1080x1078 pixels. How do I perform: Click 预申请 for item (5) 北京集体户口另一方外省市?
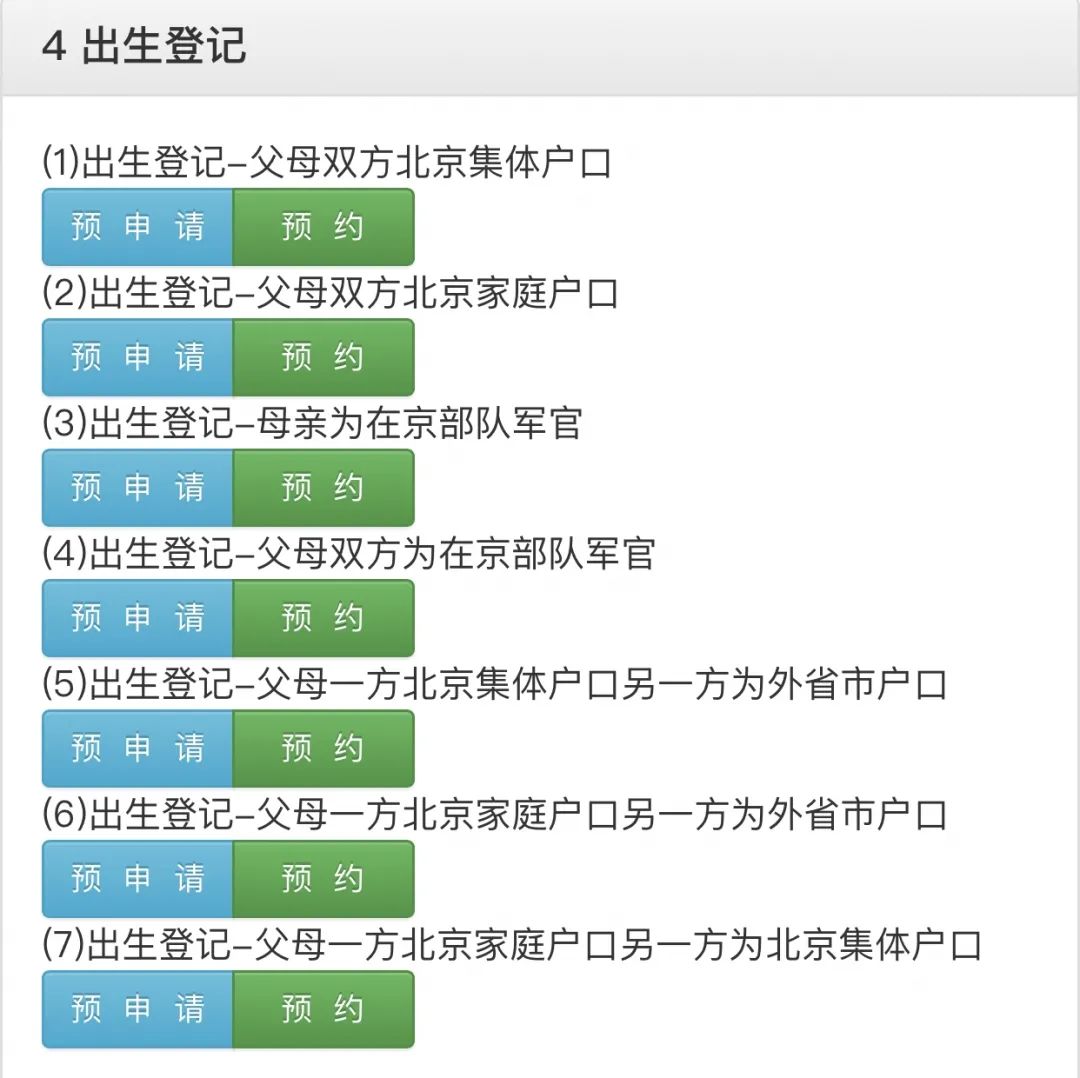click(137, 749)
